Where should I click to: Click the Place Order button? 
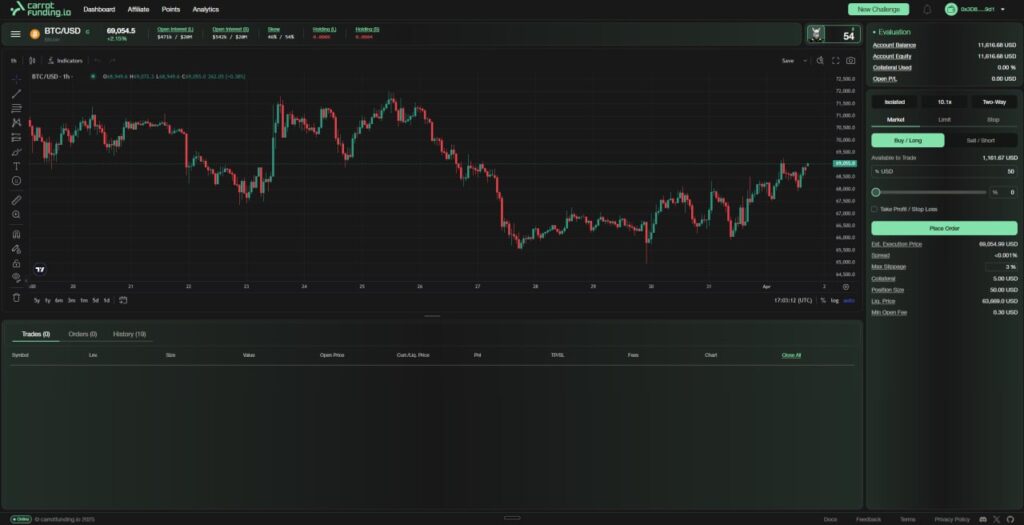944,228
